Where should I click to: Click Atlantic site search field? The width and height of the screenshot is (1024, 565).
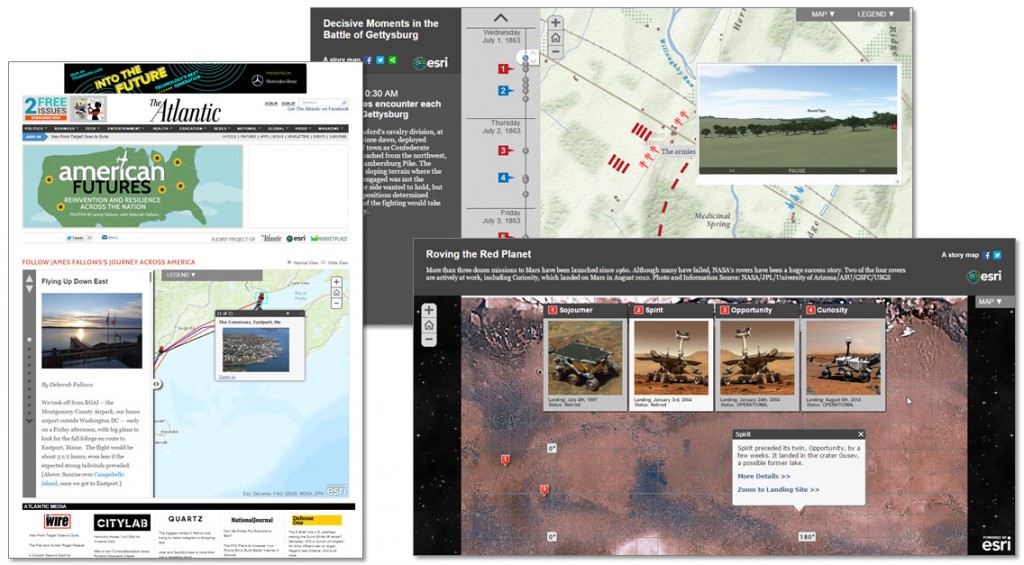click(321, 103)
